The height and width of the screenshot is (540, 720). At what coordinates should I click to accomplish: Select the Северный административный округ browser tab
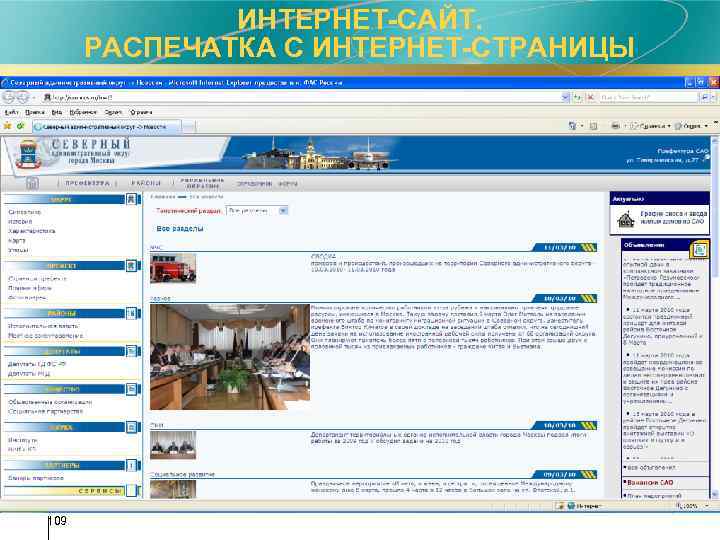107,127
